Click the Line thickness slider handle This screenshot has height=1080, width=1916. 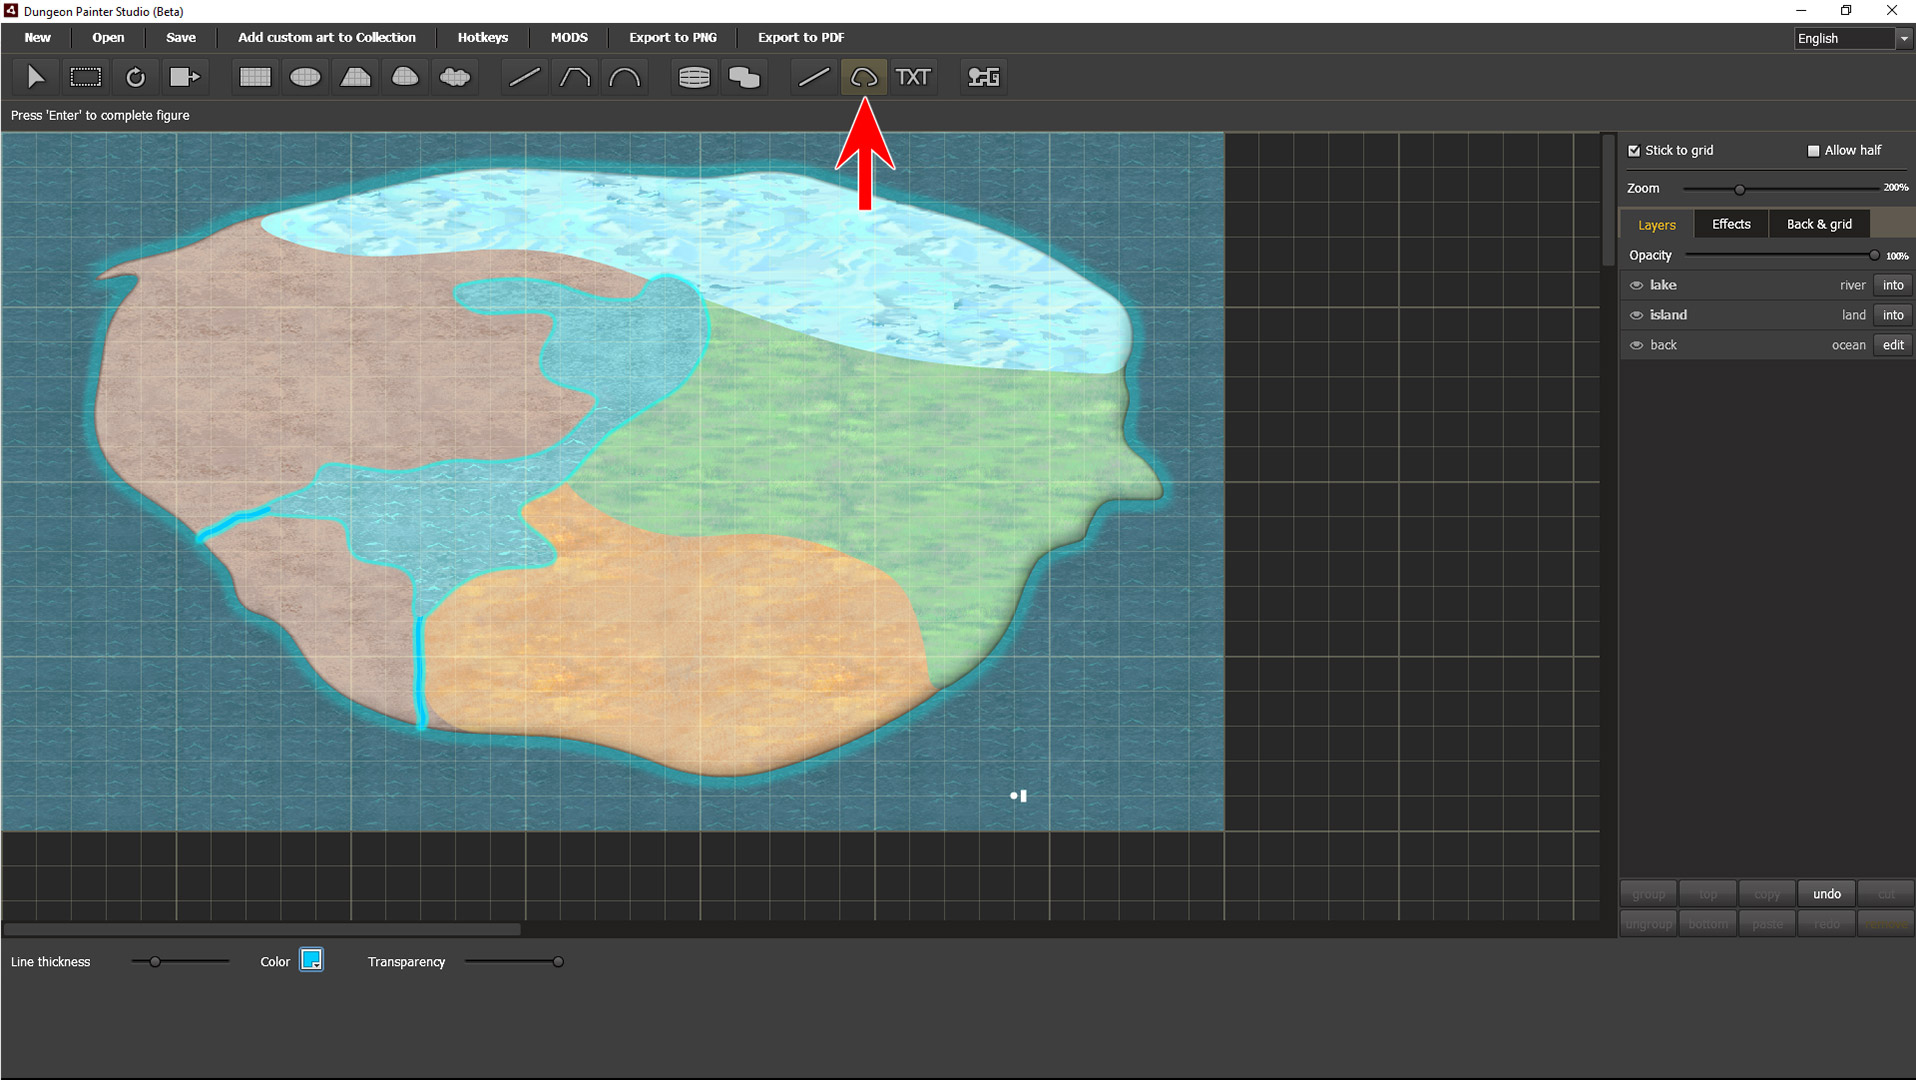click(x=155, y=962)
